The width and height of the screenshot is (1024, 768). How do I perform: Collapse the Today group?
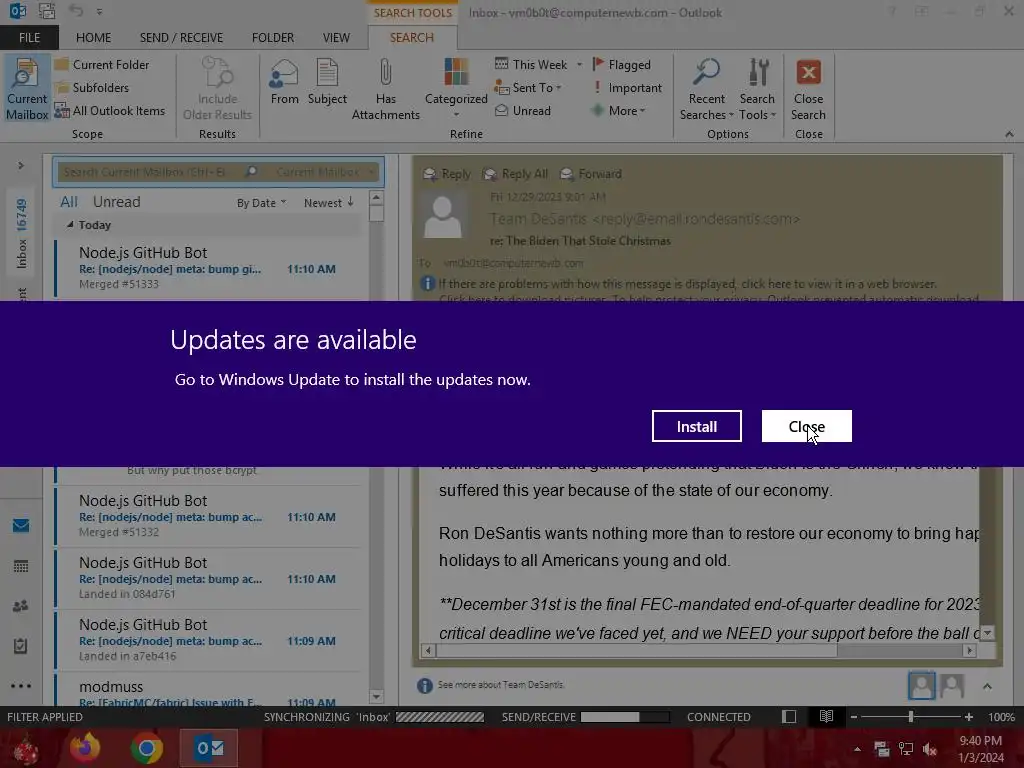pyautogui.click(x=70, y=225)
